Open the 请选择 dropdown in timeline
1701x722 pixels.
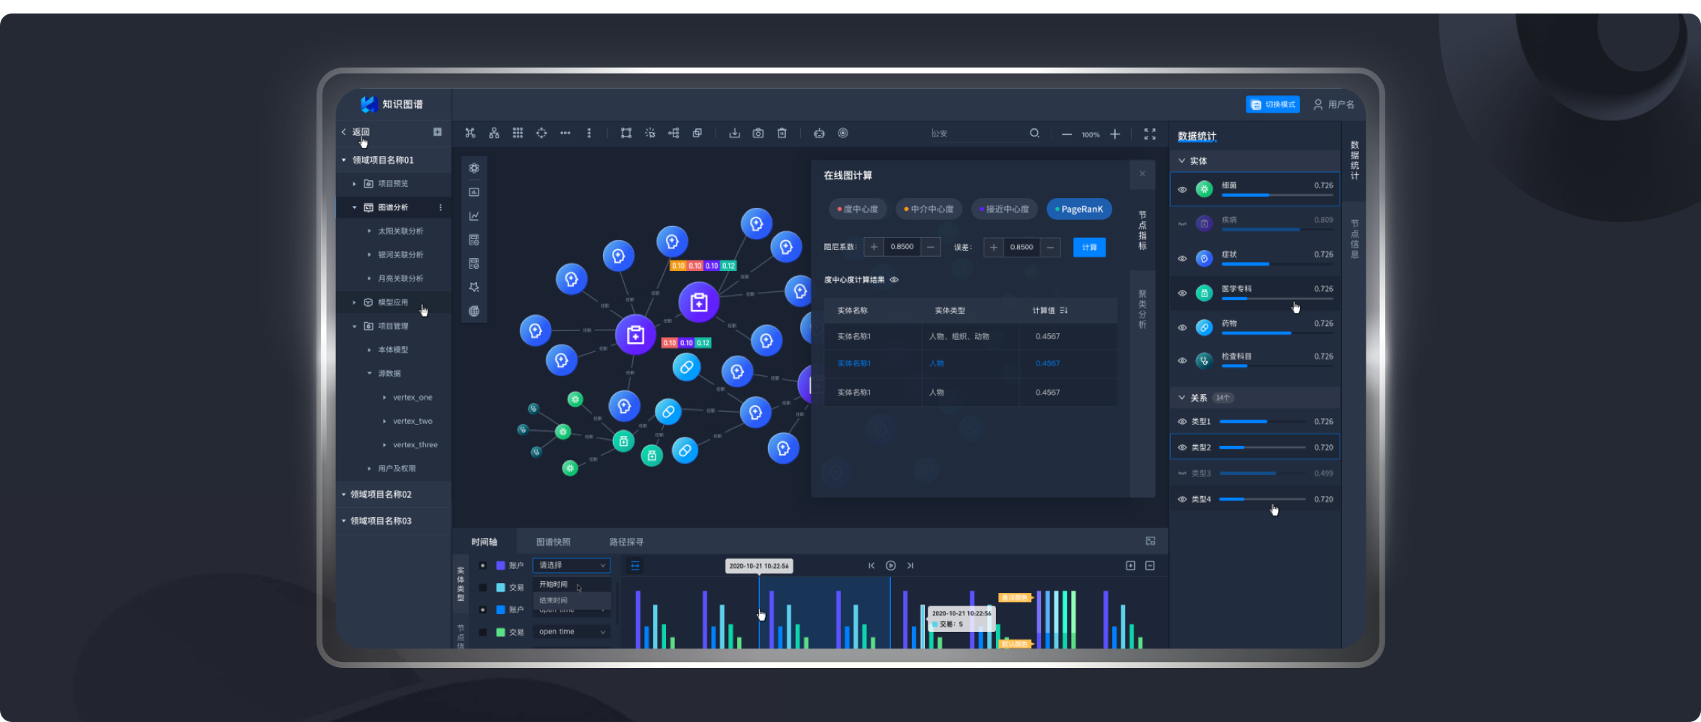pos(571,565)
